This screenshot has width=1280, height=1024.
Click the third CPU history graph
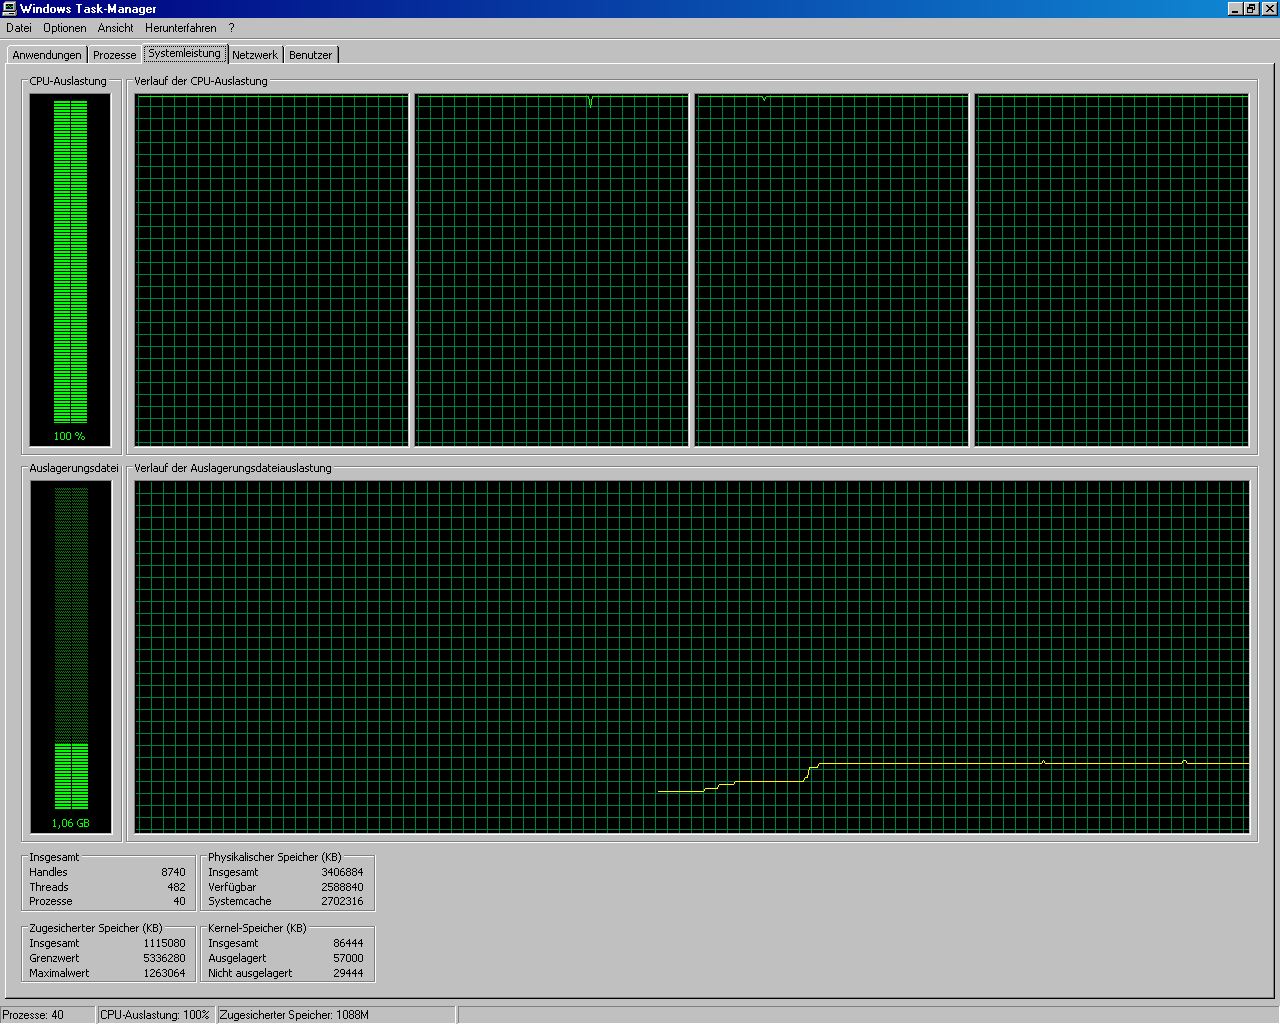[832, 270]
